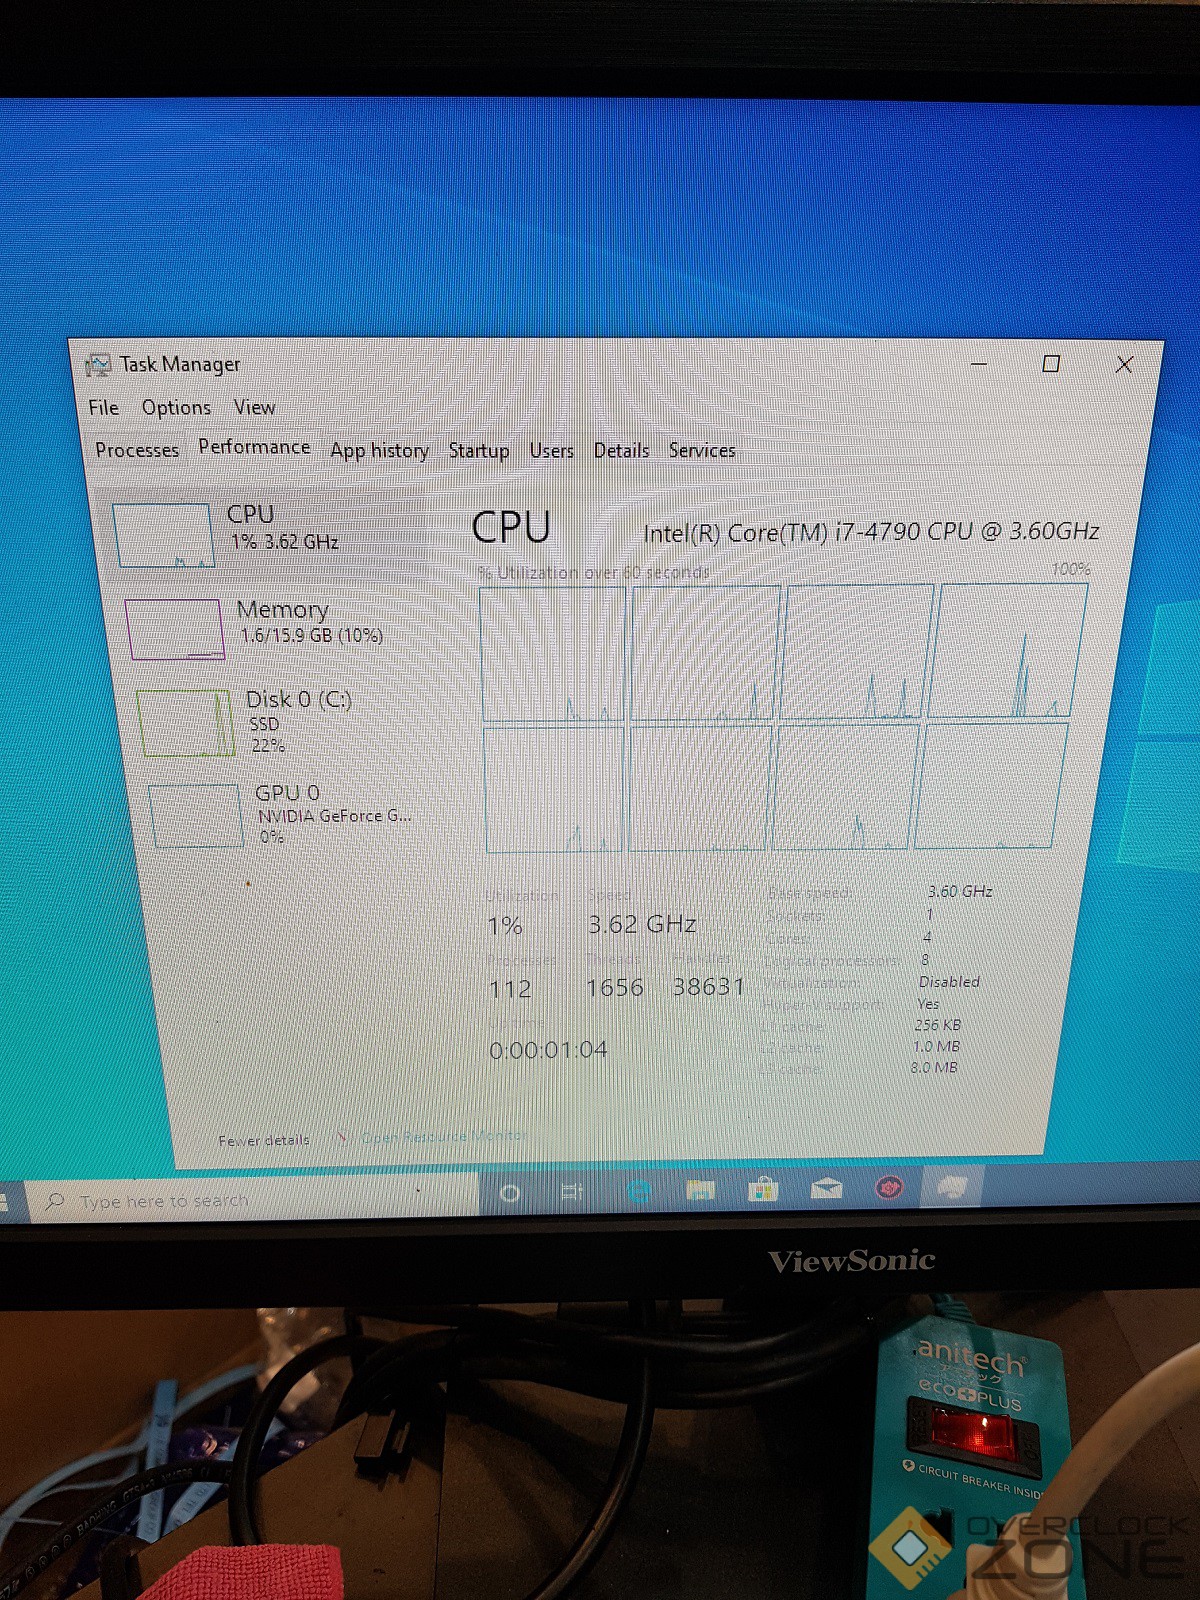Click the 256 KB L1 cache value

(937, 1025)
